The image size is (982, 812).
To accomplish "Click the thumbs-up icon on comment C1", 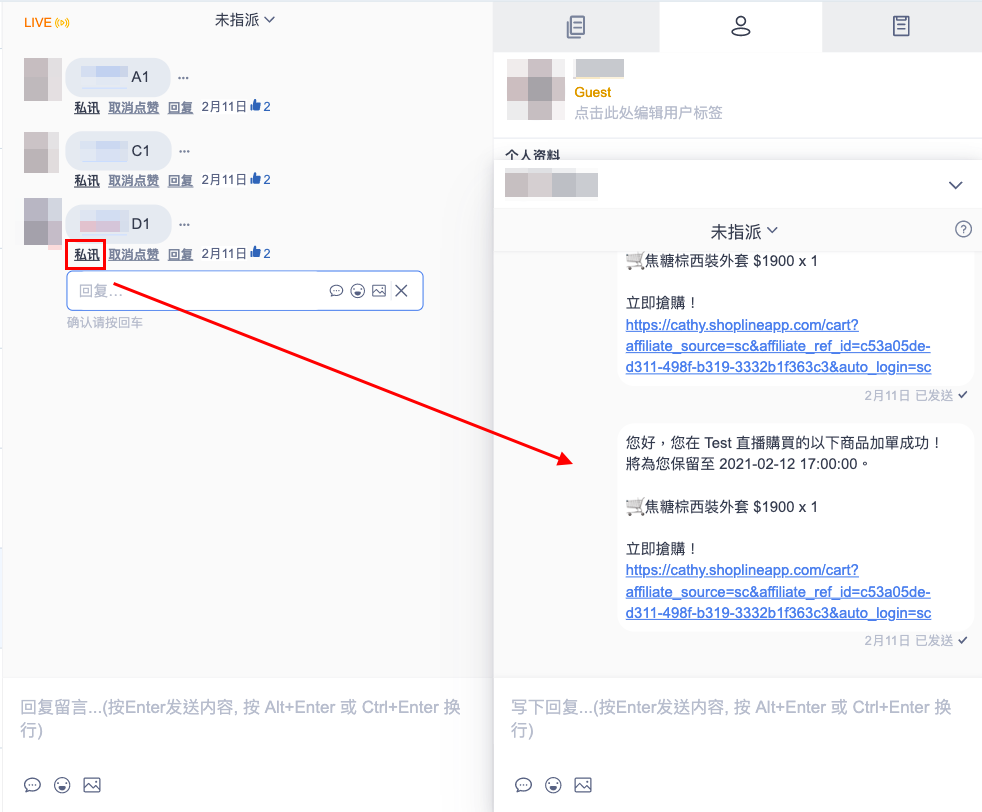I will point(255,179).
